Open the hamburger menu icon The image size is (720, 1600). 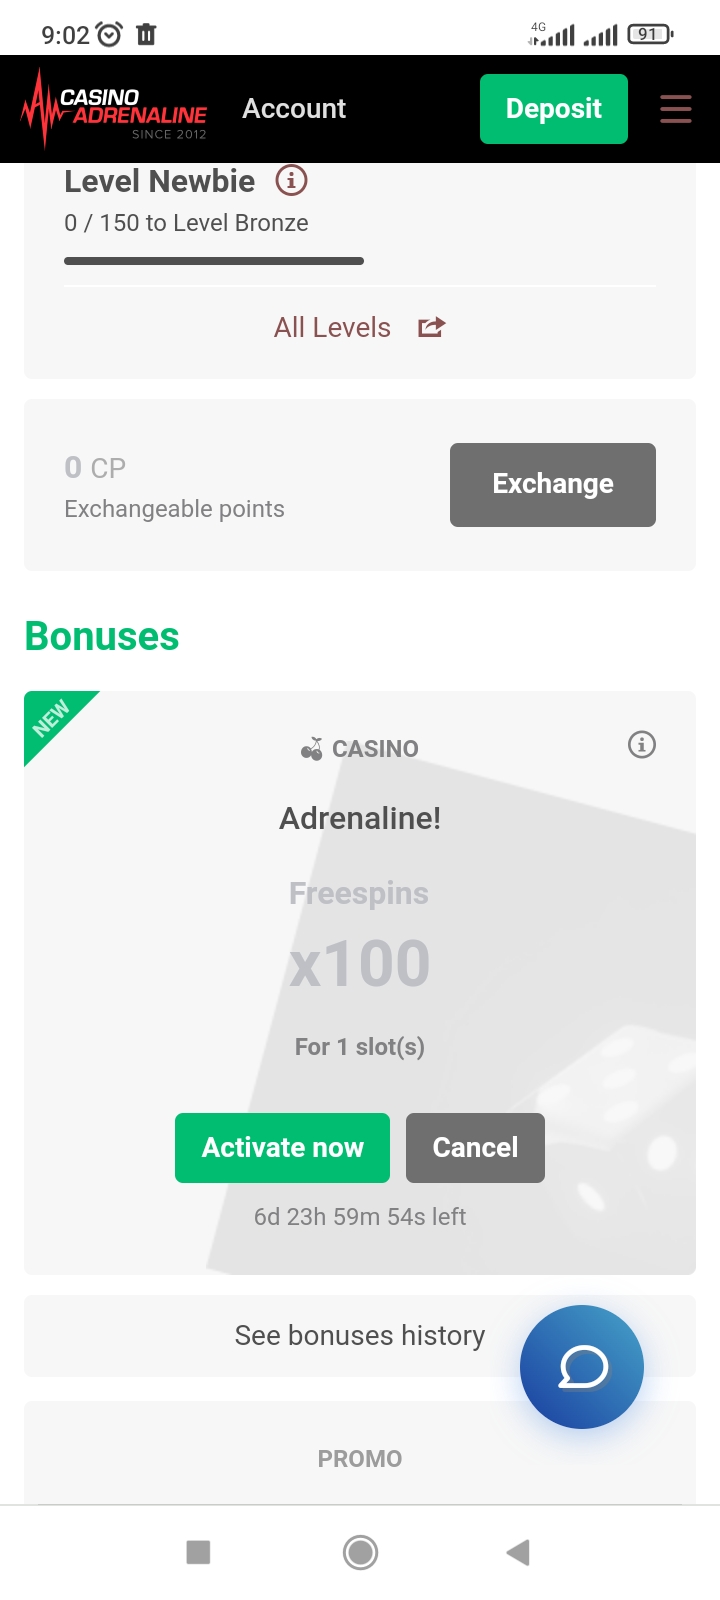(x=676, y=109)
